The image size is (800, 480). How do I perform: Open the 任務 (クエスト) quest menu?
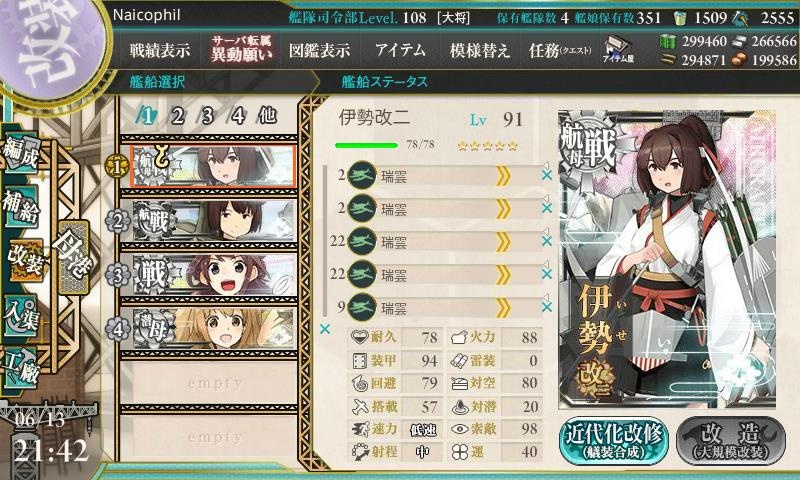[560, 50]
